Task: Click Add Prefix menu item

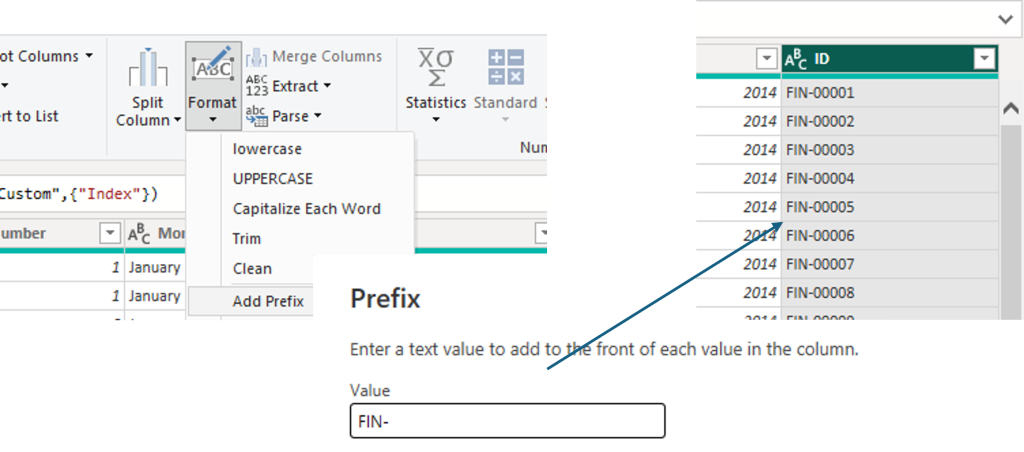Action: (268, 301)
